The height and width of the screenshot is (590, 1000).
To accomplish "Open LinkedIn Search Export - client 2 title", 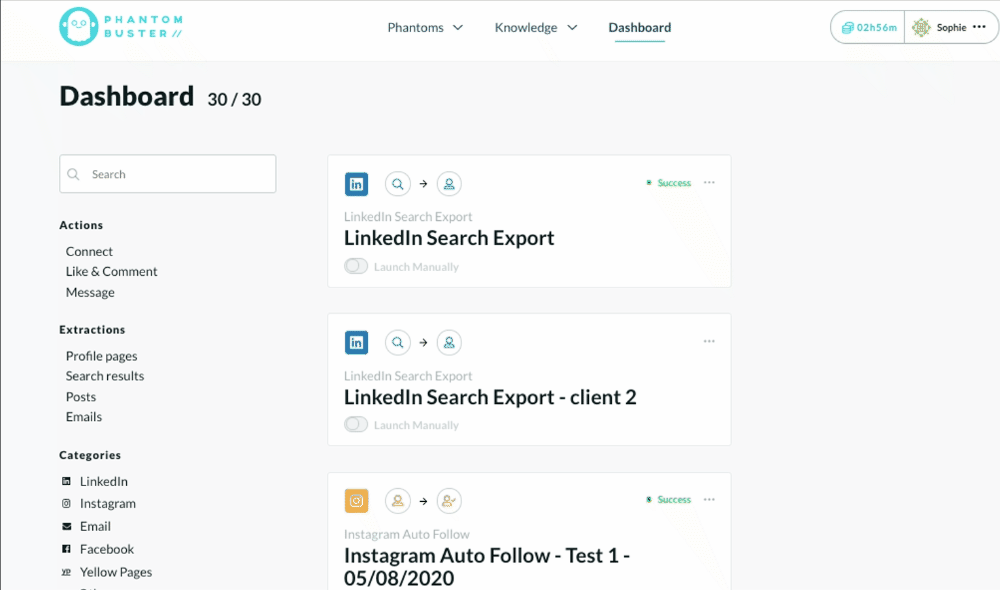I will 490,397.
